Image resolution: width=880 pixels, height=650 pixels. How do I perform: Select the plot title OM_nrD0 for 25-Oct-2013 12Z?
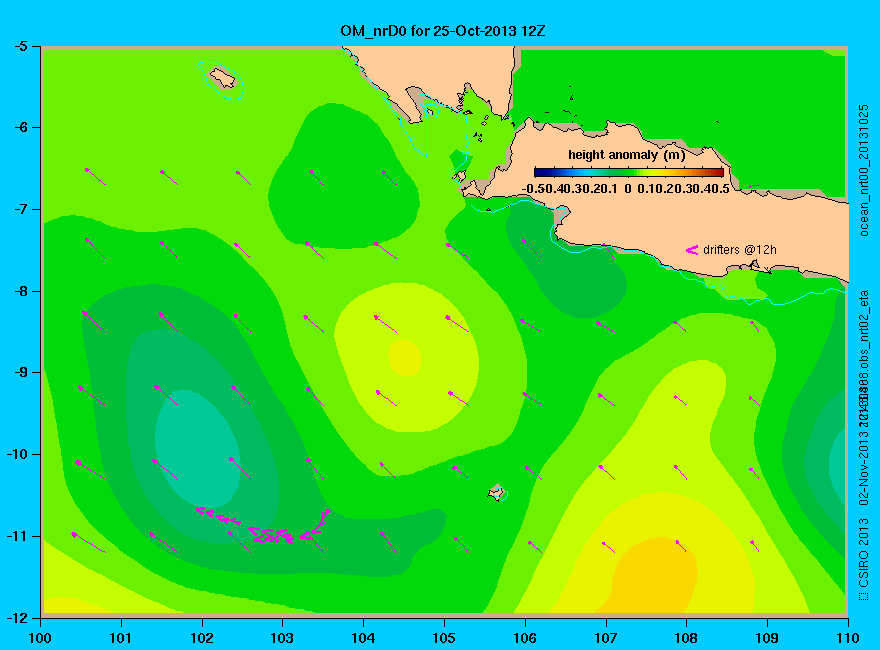442,31
